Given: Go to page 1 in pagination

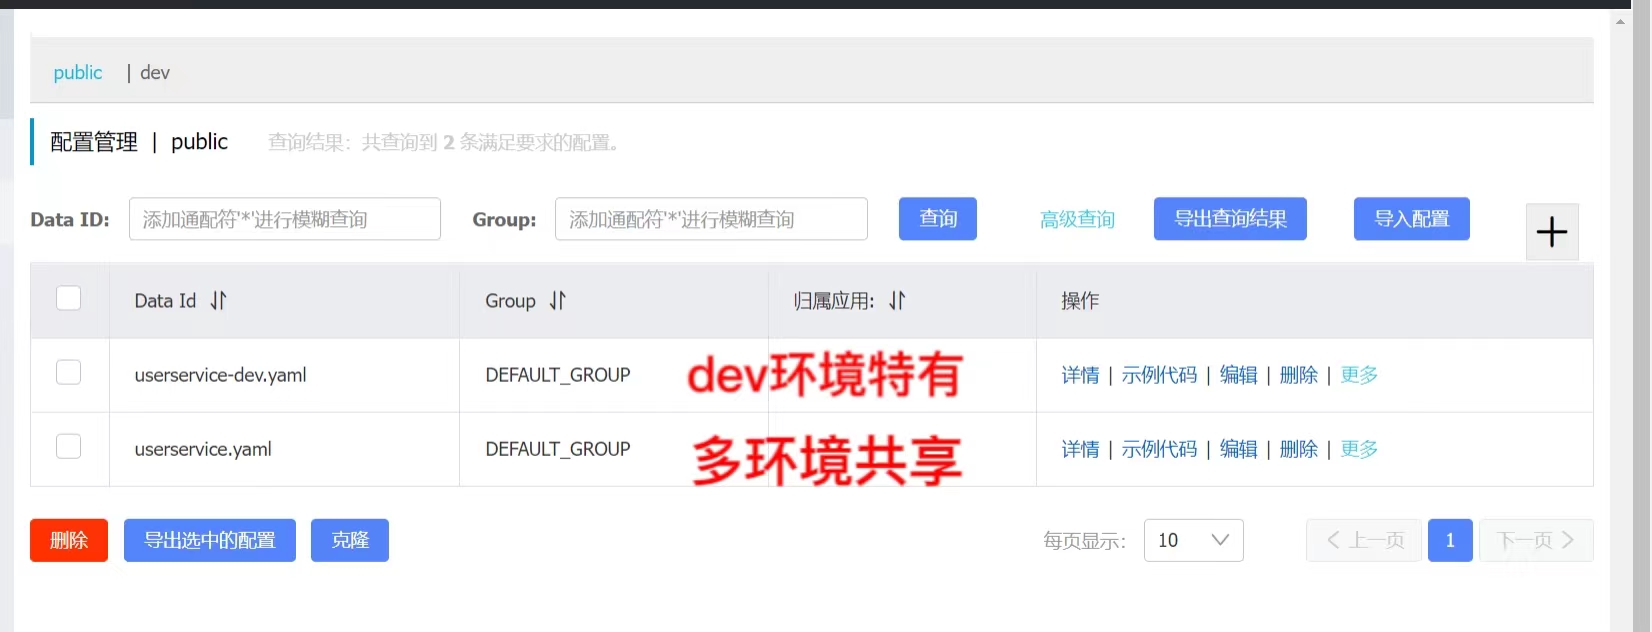Looking at the screenshot, I should coord(1450,540).
